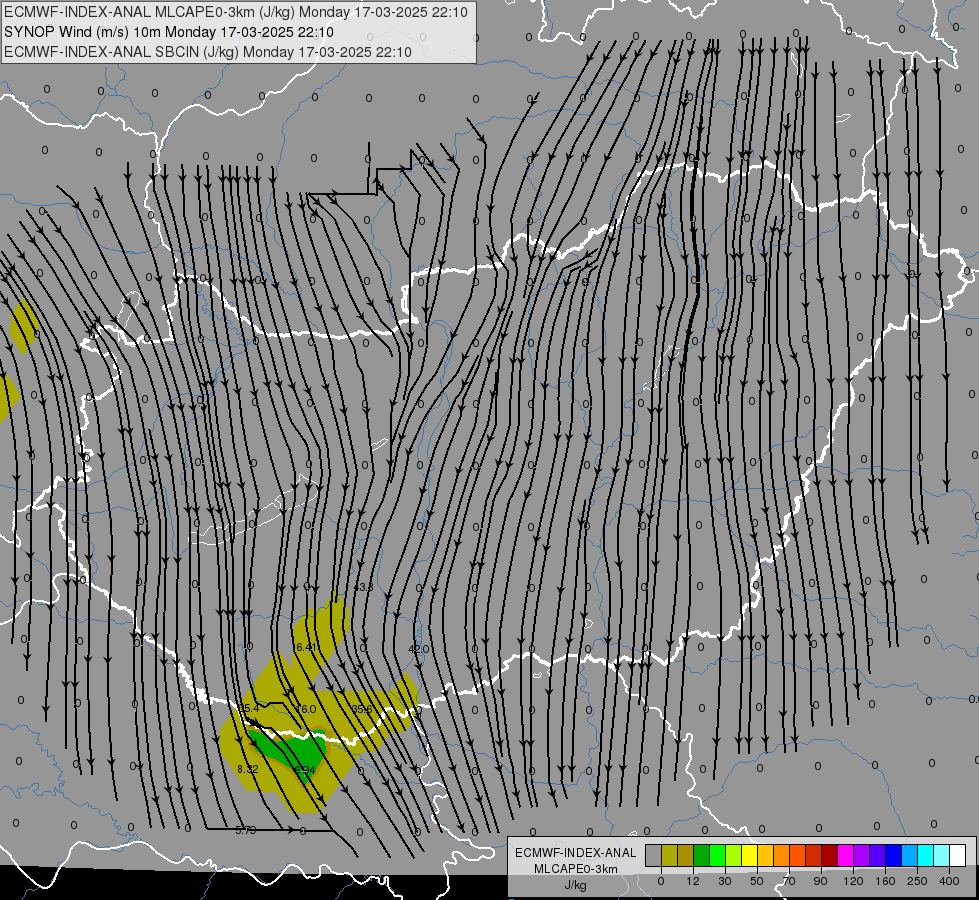Click the SBCIN title line at top
Viewport: 979px width, 900px height.
(208, 52)
